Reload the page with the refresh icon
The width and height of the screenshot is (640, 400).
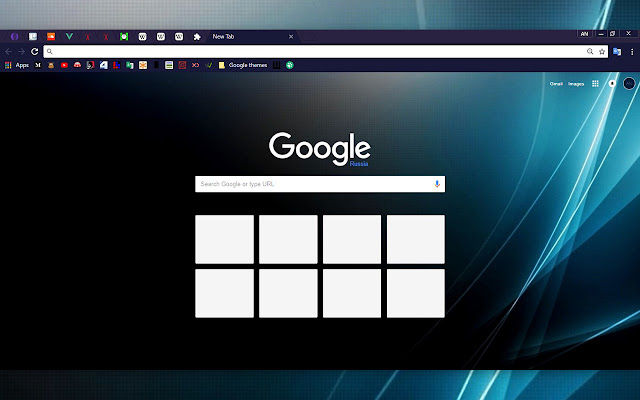(x=35, y=51)
